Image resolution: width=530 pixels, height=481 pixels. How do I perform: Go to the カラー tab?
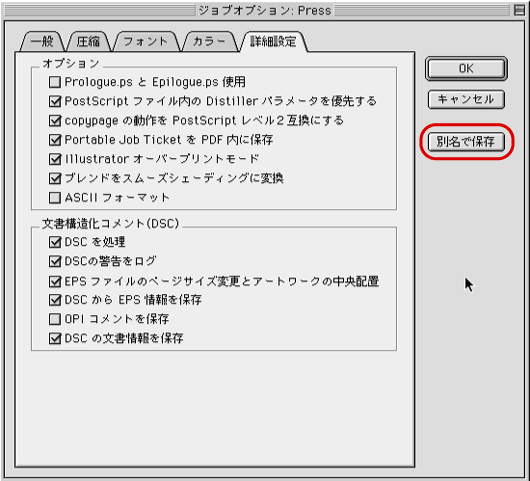point(209,42)
